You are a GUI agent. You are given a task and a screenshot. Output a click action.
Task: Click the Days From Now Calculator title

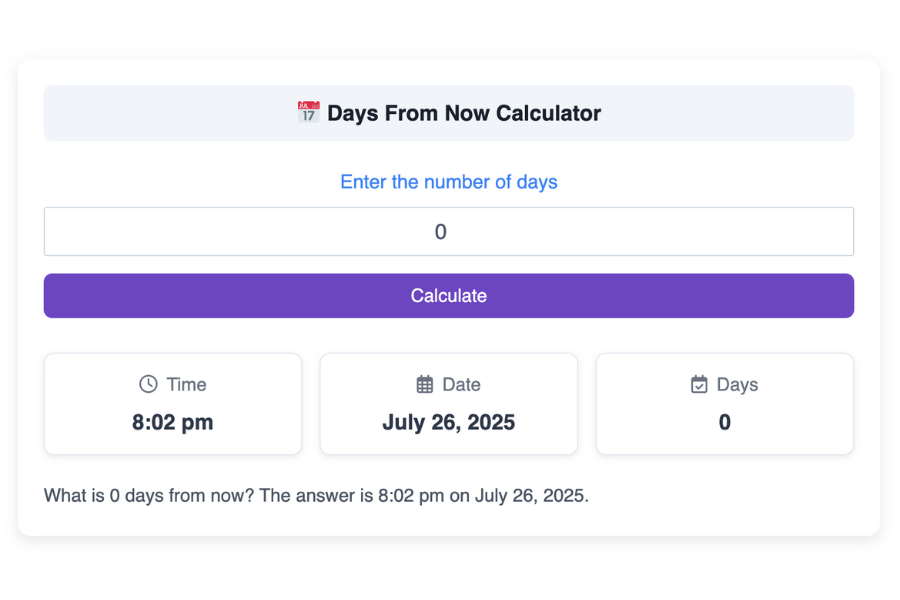465,113
